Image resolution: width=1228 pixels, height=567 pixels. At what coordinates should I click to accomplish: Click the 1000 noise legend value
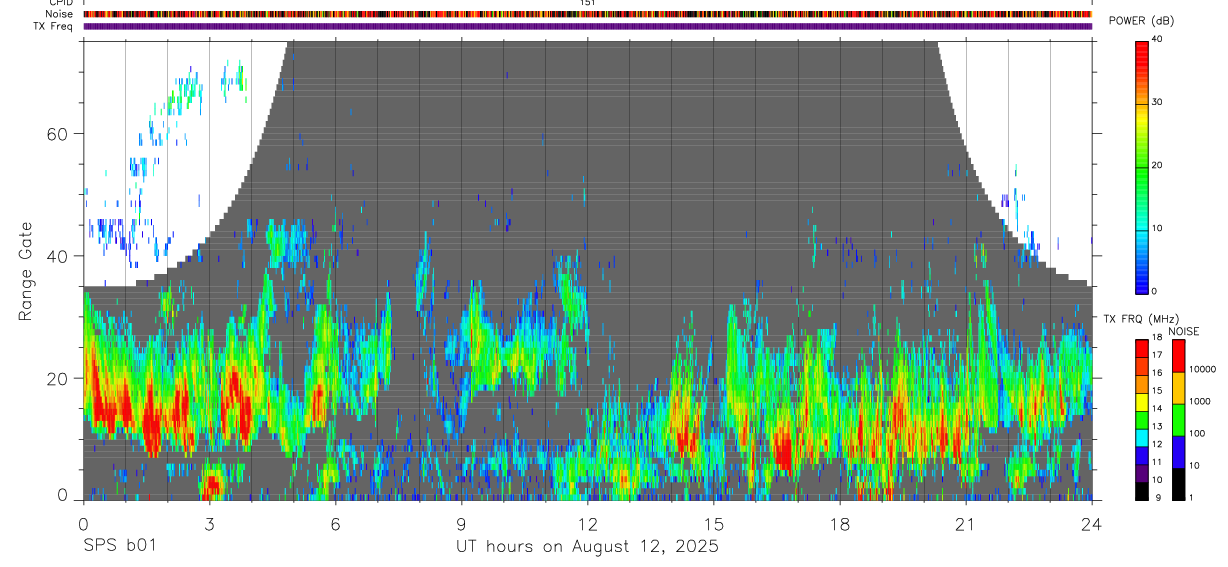[x=1200, y=401]
